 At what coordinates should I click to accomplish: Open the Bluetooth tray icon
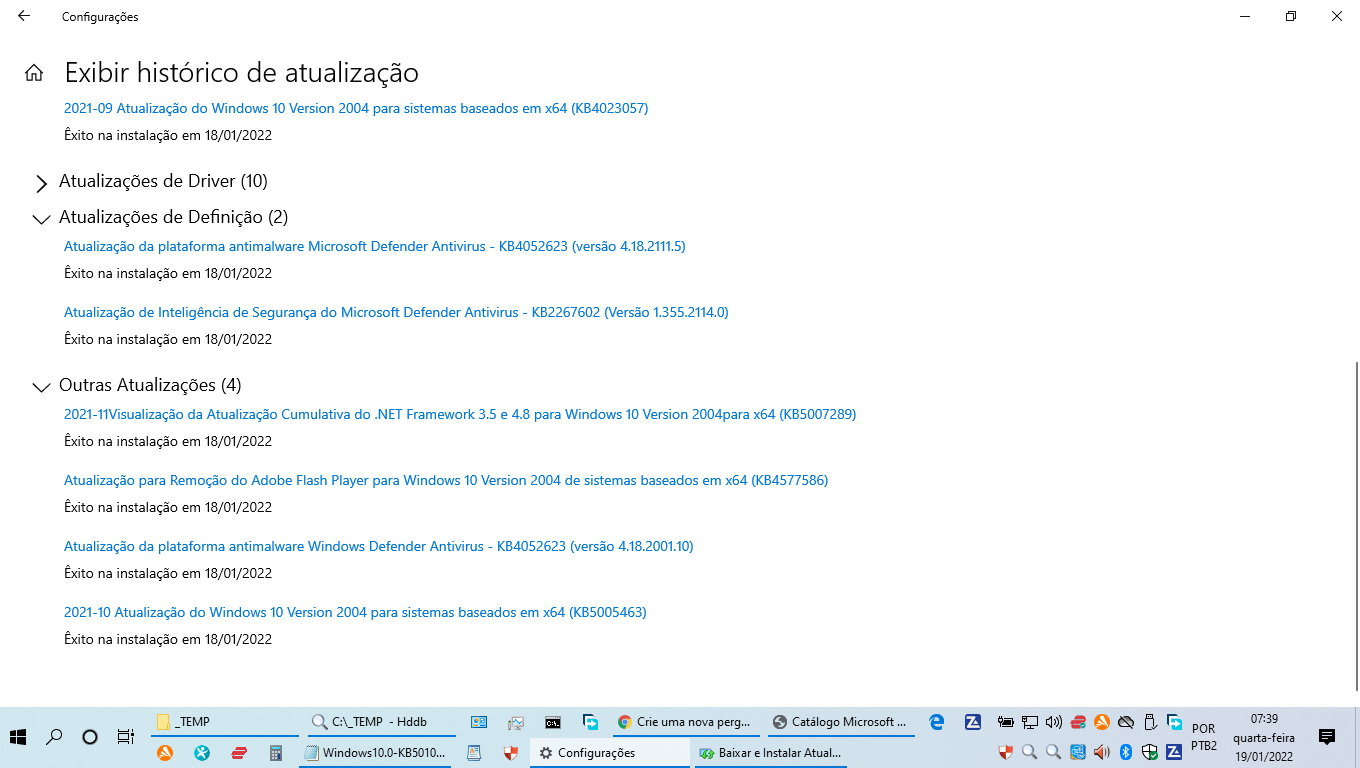(x=1126, y=752)
